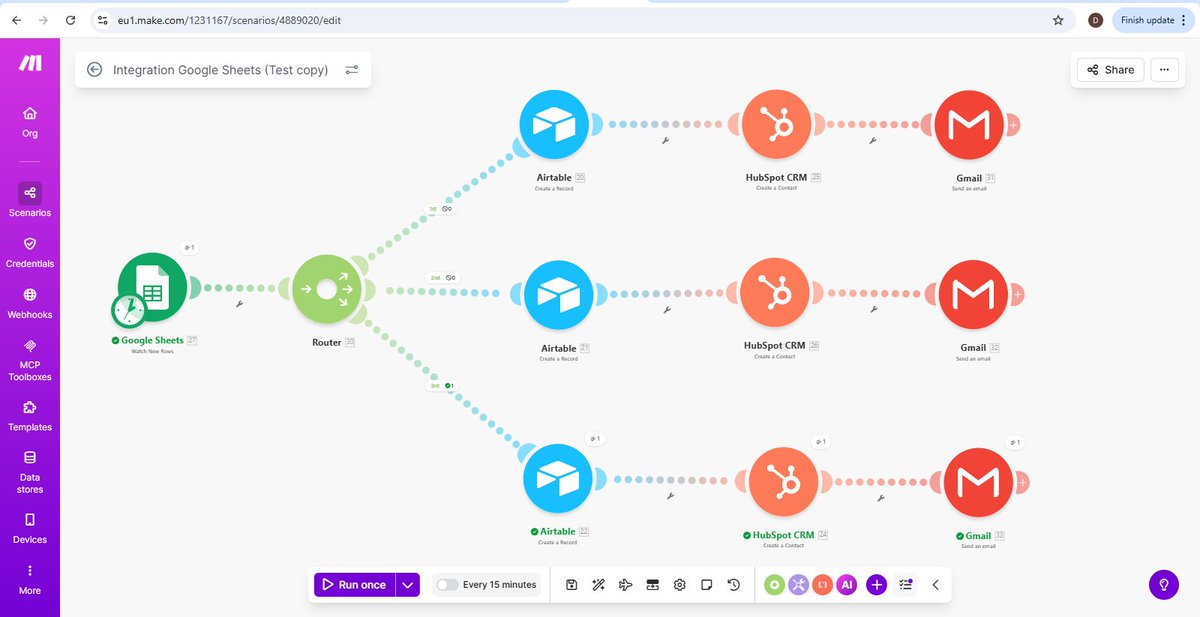Toggle the Every 15 minutes schedule switch
The width and height of the screenshot is (1200, 617).
447,585
